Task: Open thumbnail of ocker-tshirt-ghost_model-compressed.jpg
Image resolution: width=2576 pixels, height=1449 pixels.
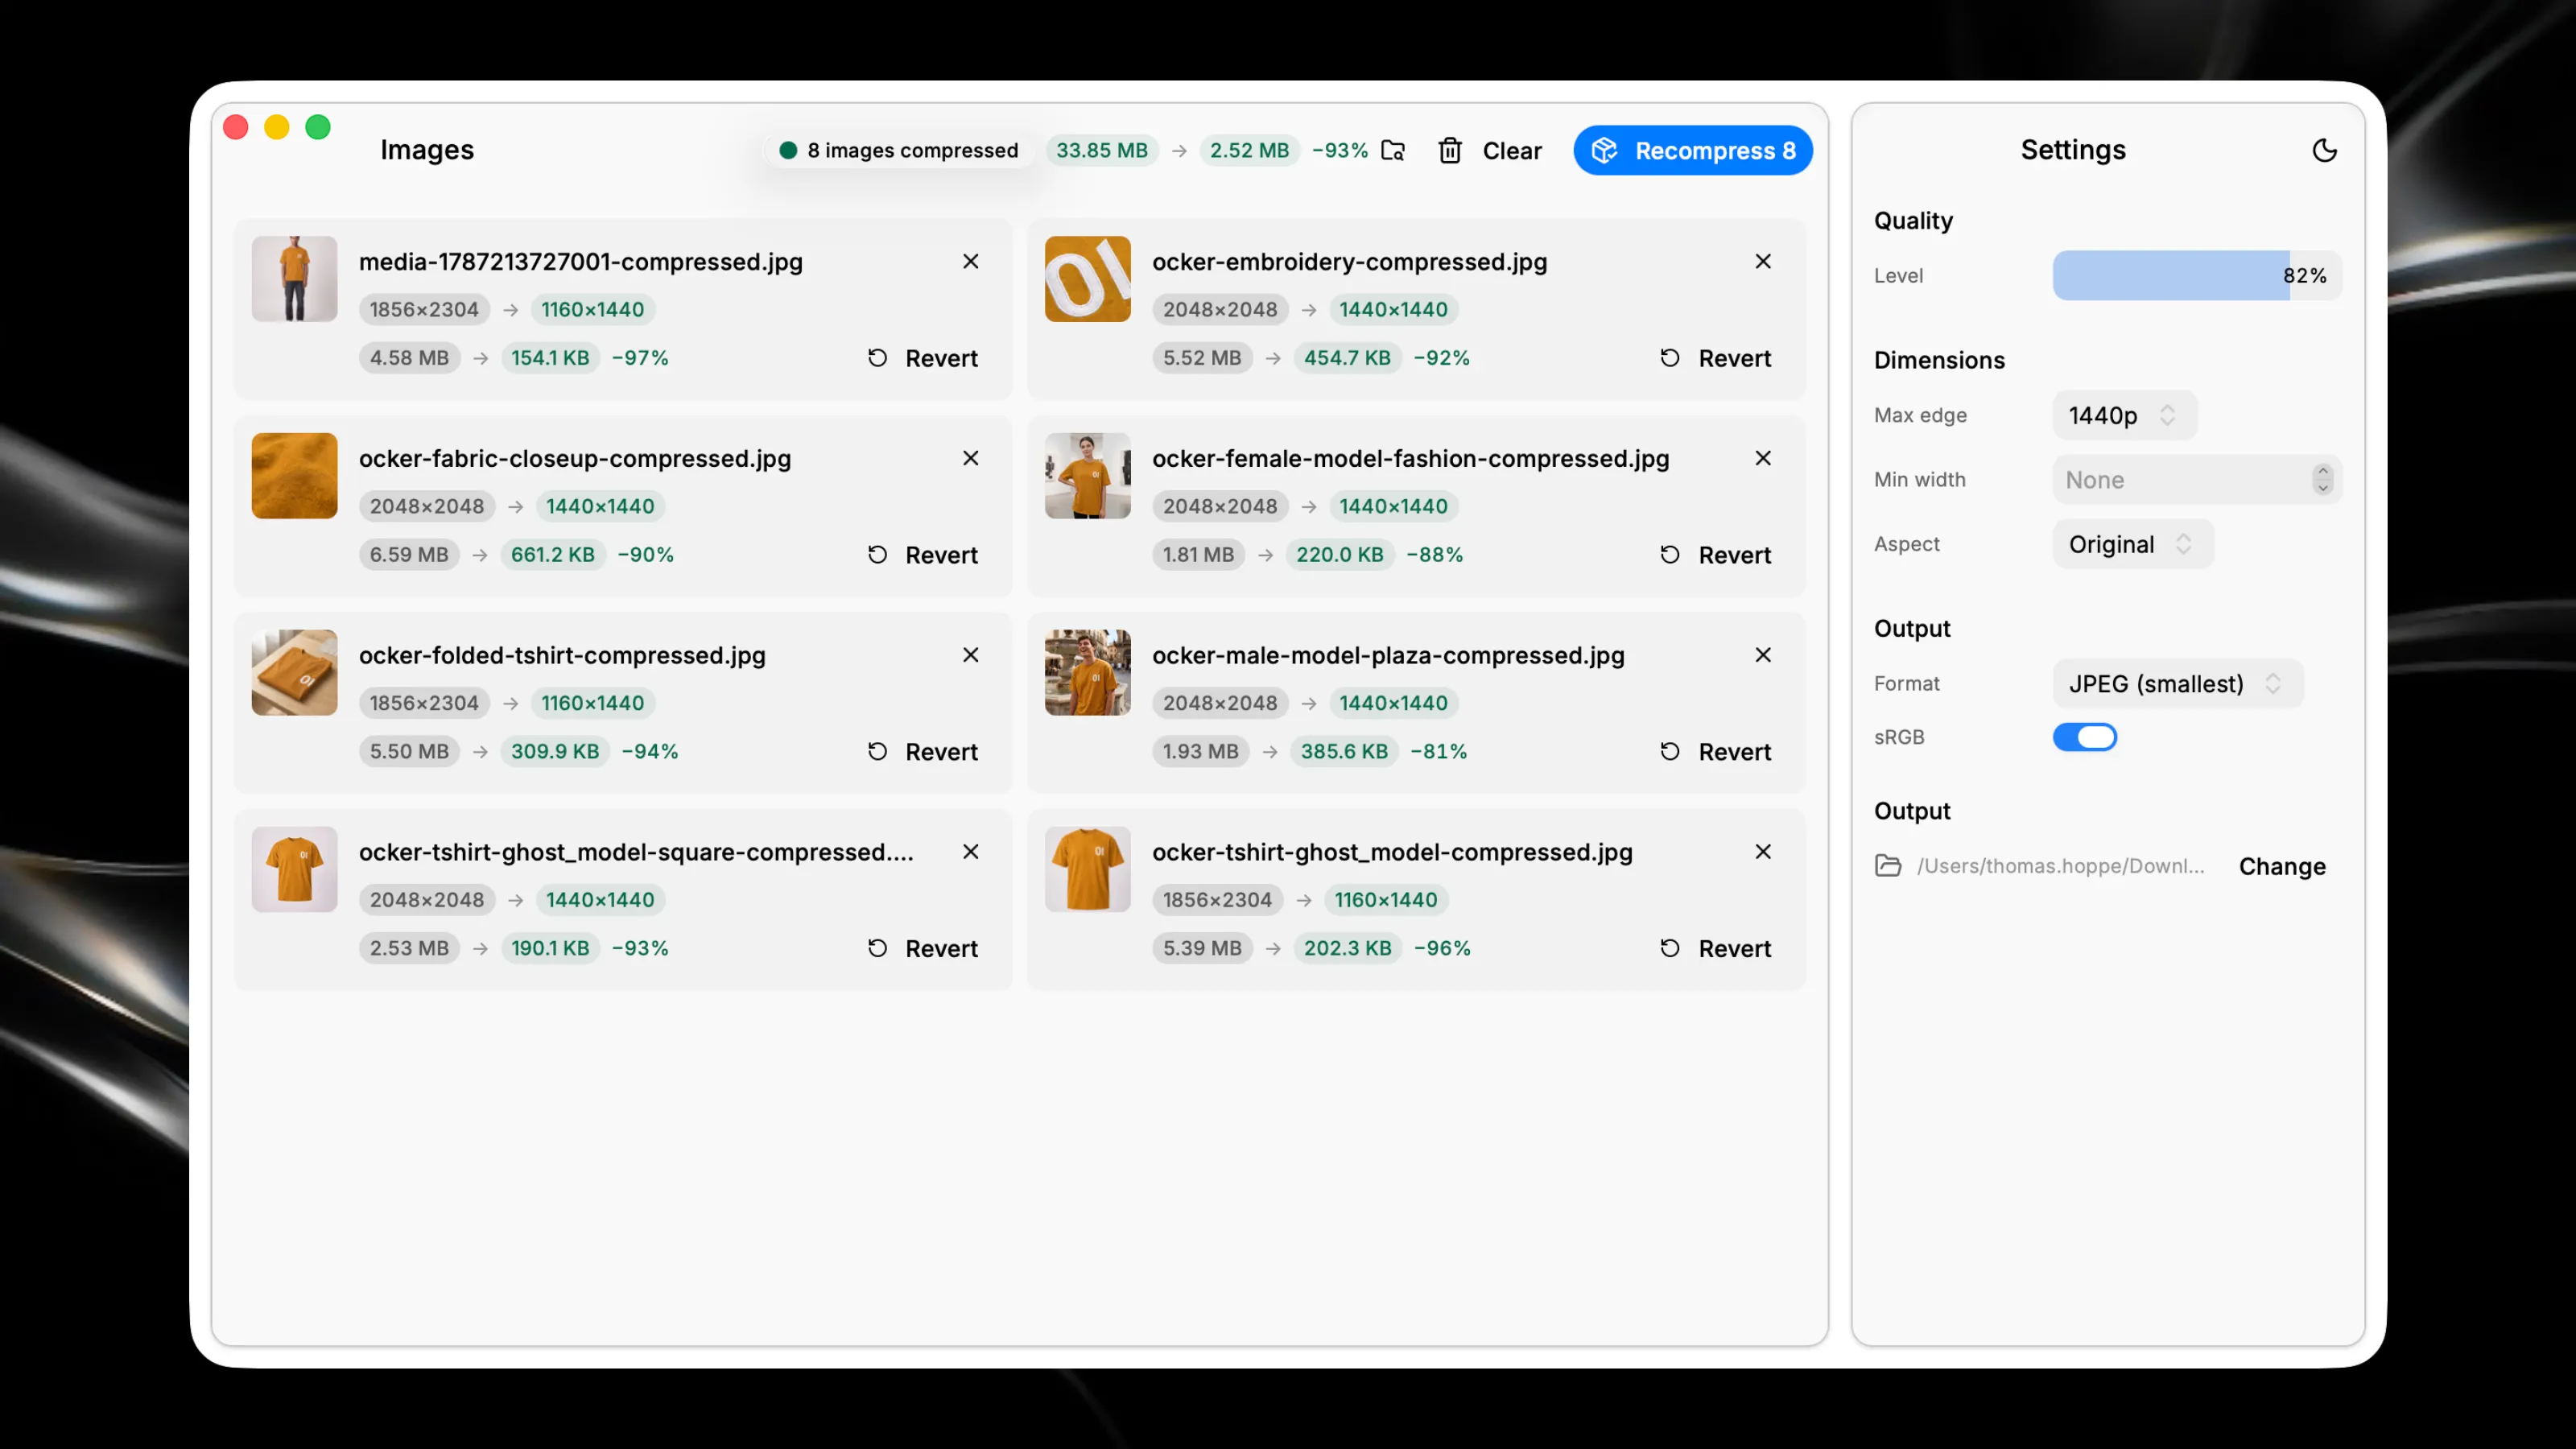Action: coord(1087,870)
